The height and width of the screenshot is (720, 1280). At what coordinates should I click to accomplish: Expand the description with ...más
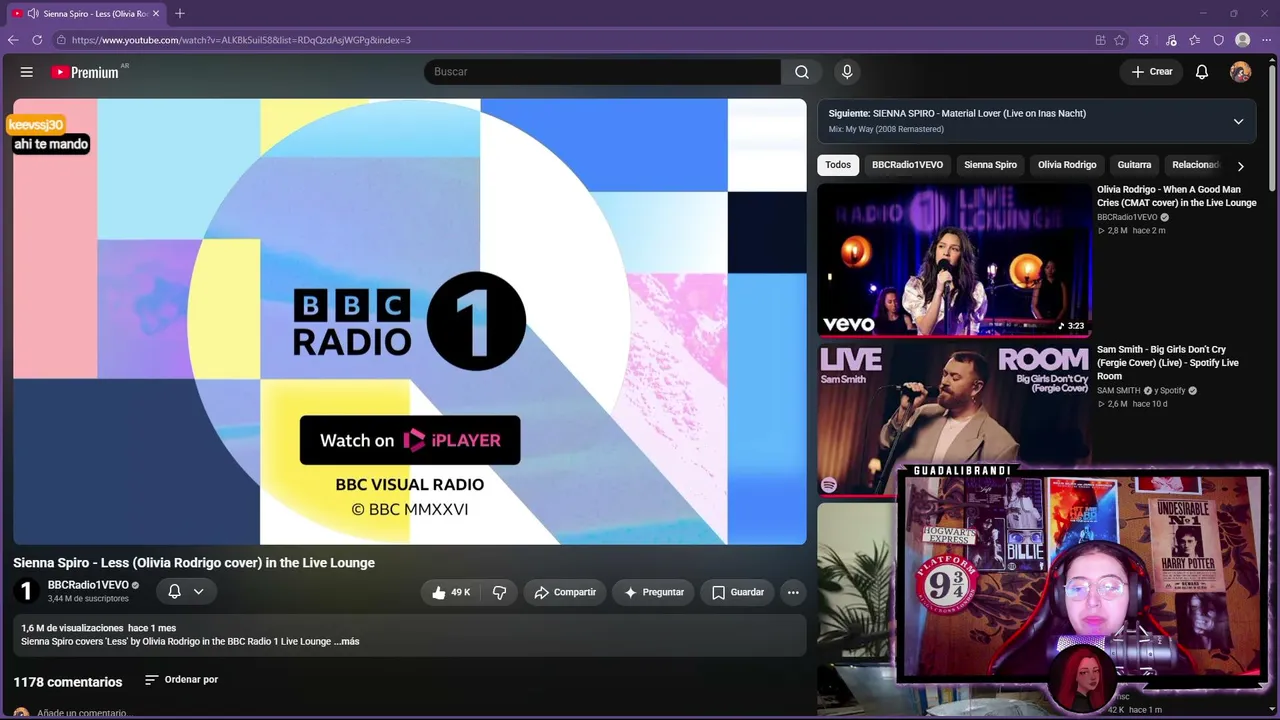pos(346,641)
